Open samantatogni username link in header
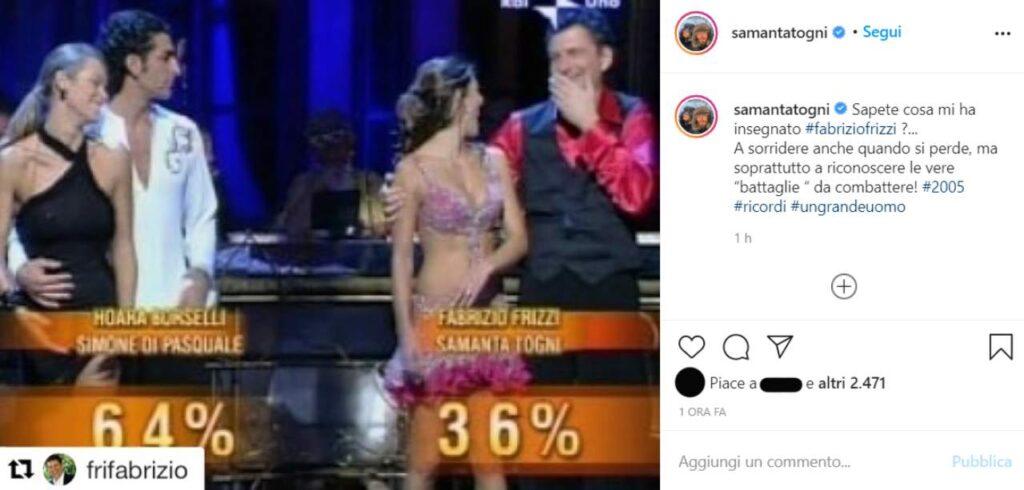Image resolution: width=1024 pixels, height=490 pixels. tap(780, 33)
